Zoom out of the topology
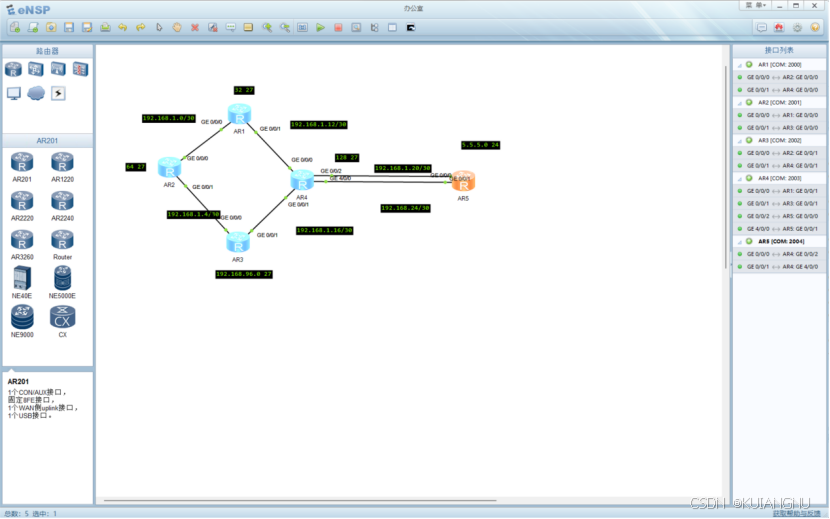The width and height of the screenshot is (830, 519). 285,28
